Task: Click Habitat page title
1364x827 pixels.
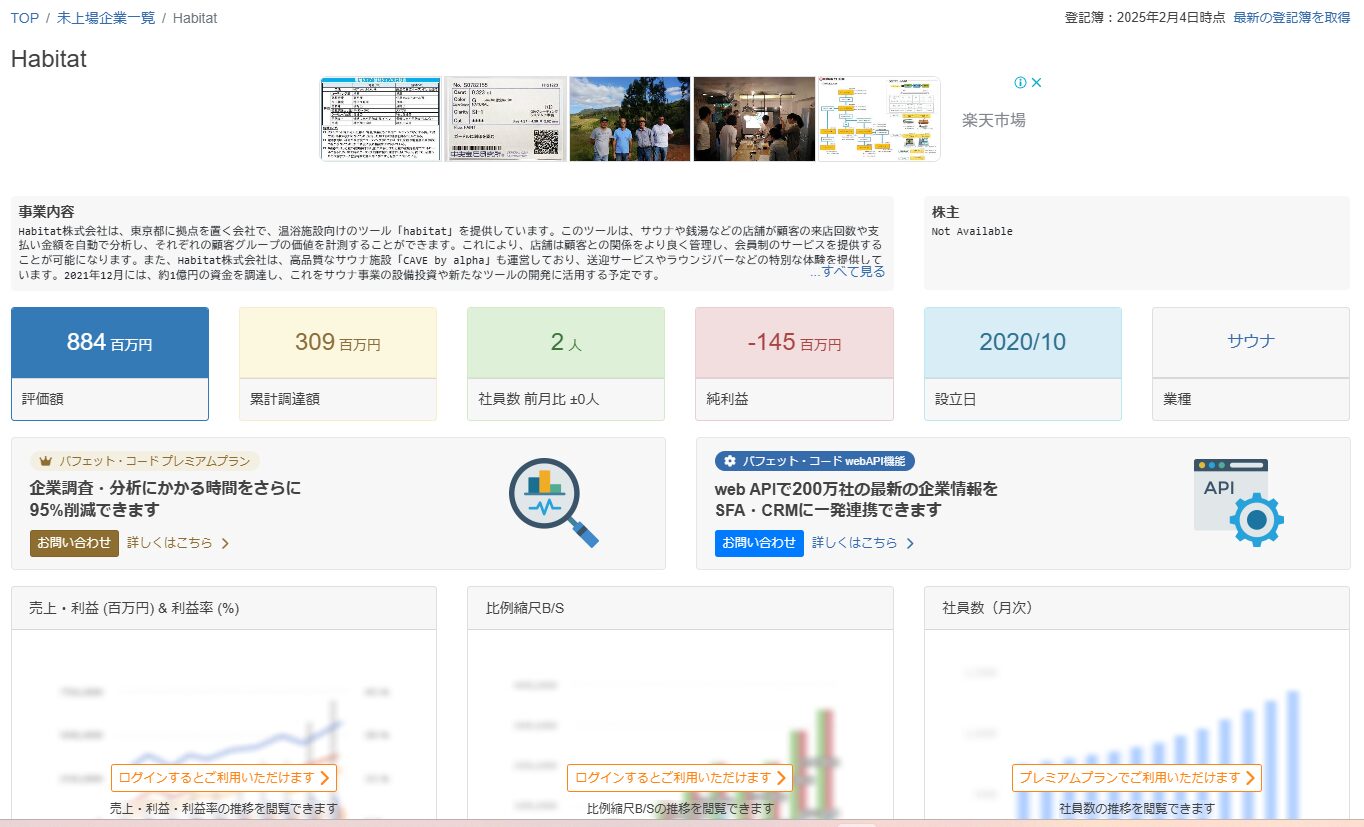Action: pos(49,59)
